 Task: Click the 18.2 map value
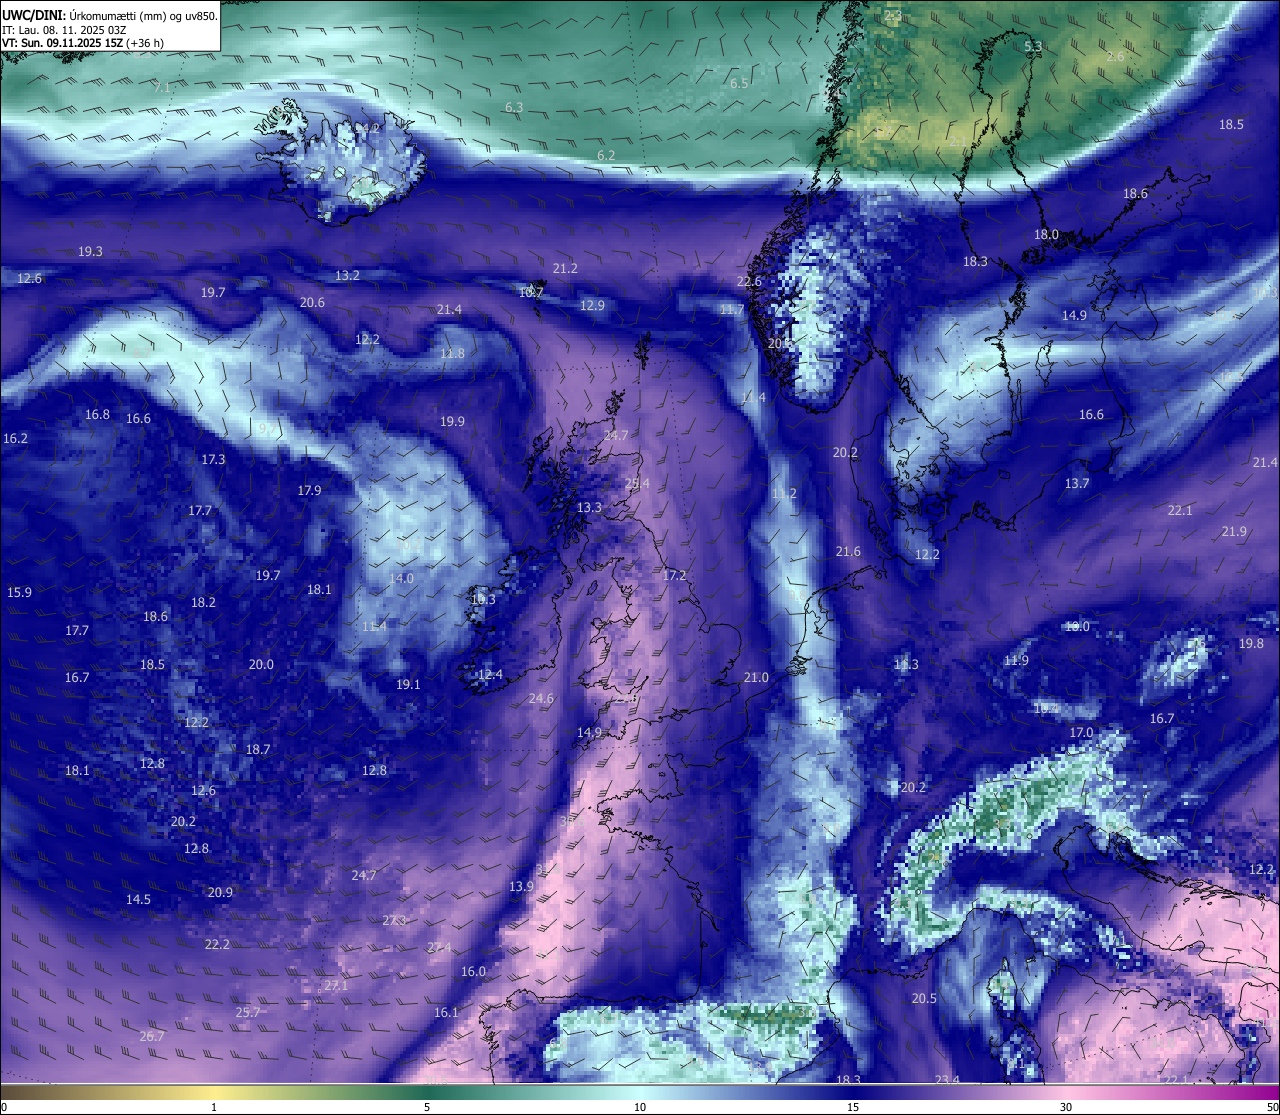(x=203, y=603)
